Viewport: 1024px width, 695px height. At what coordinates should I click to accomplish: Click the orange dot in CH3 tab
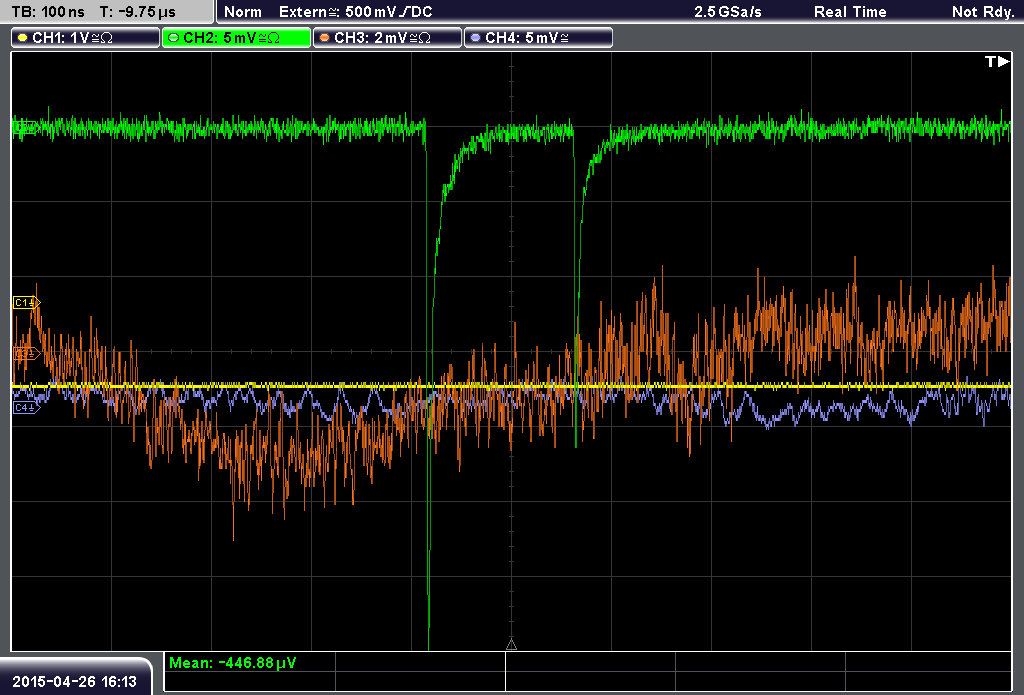325,38
